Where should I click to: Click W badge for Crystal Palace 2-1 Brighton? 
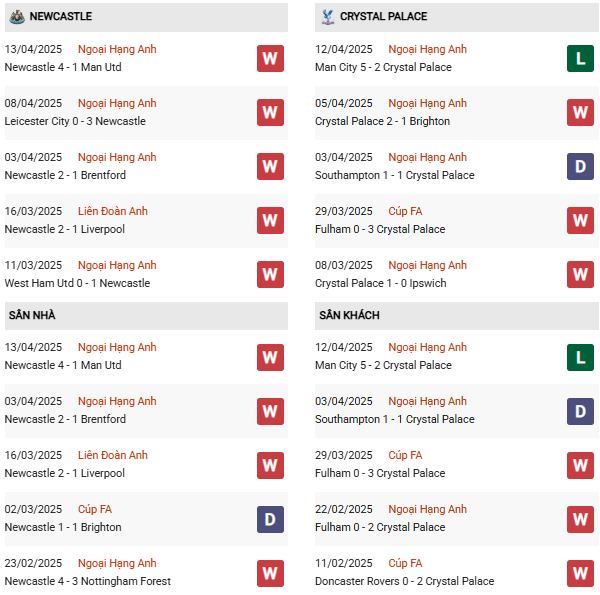[581, 112]
